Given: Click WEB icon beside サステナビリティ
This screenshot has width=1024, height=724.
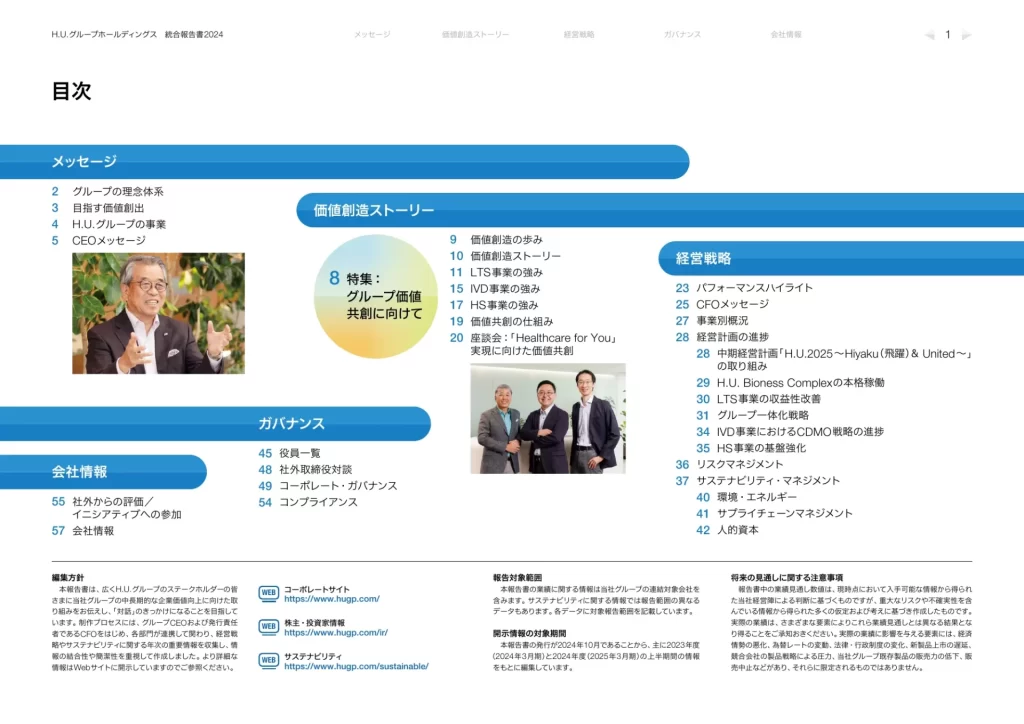Looking at the screenshot, I should pos(269,660).
